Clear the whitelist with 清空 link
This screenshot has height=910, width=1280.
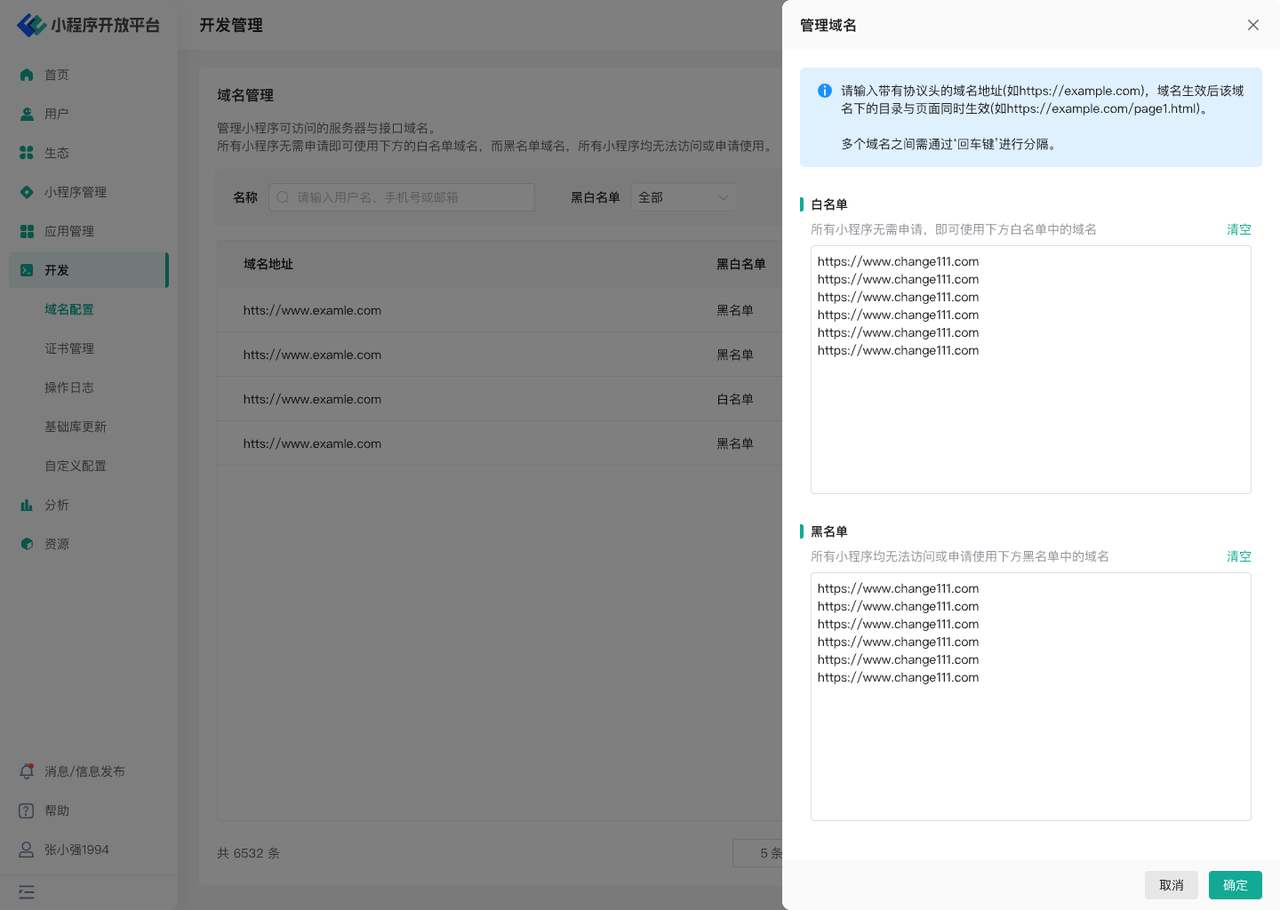click(1238, 229)
